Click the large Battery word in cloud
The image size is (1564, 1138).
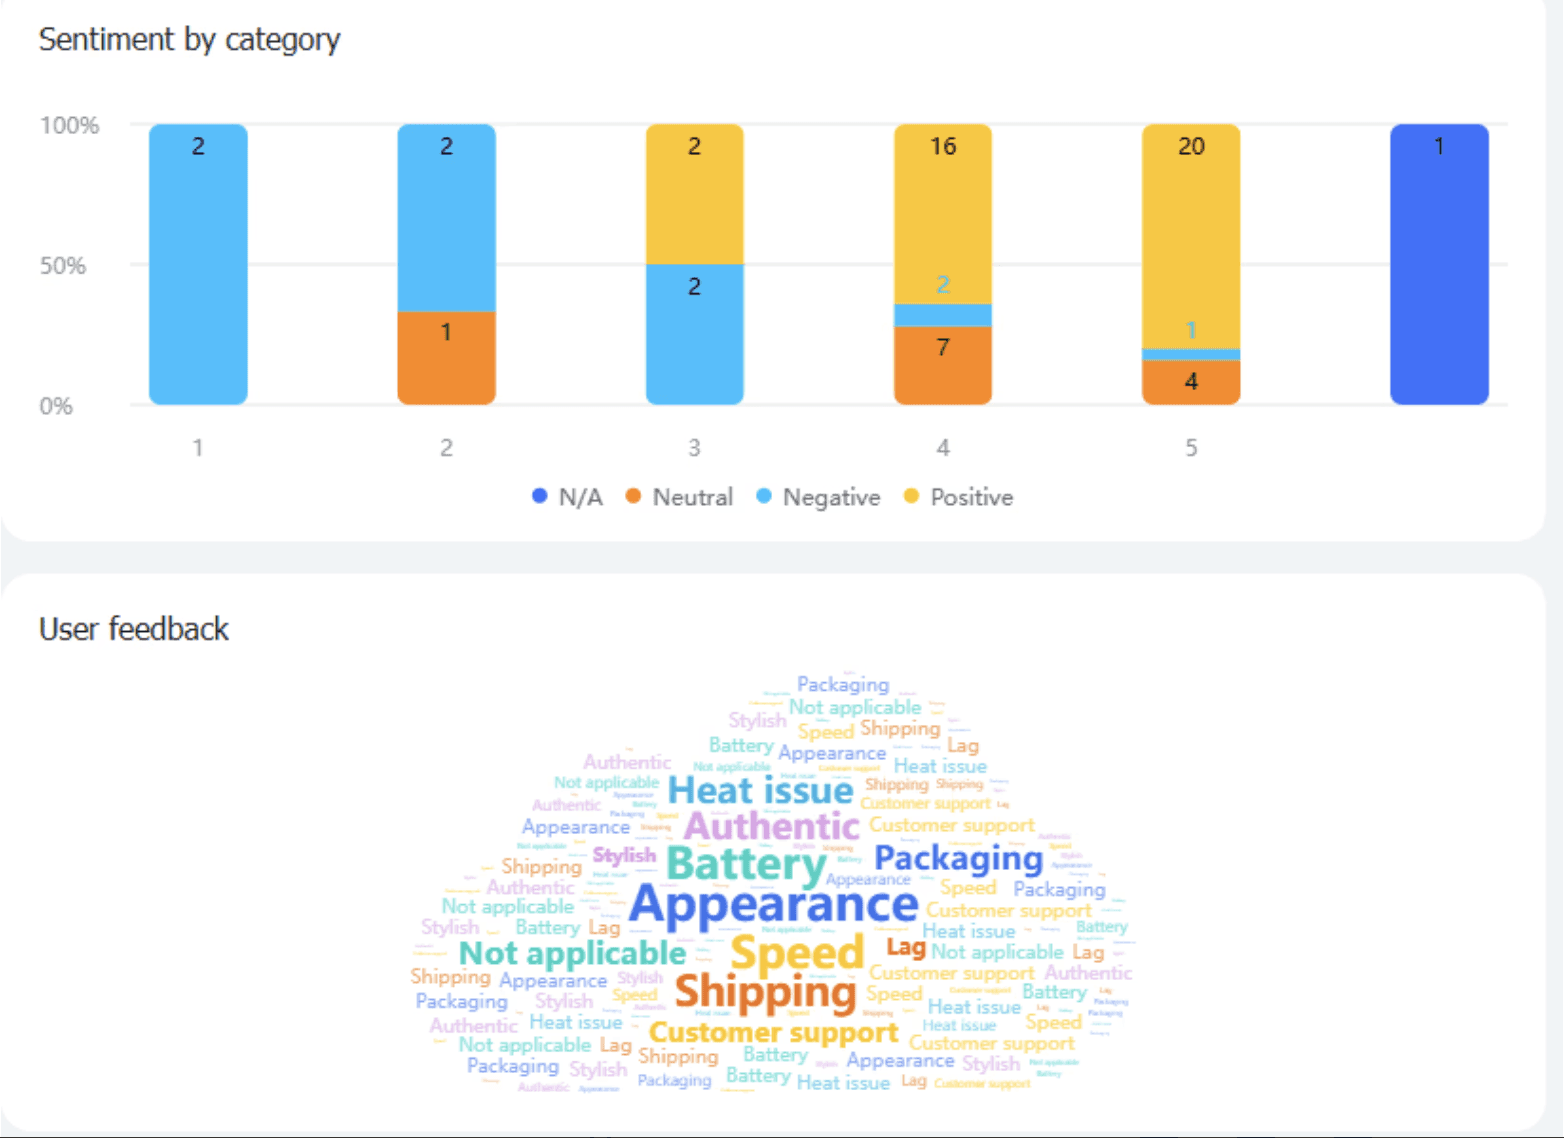(746, 864)
